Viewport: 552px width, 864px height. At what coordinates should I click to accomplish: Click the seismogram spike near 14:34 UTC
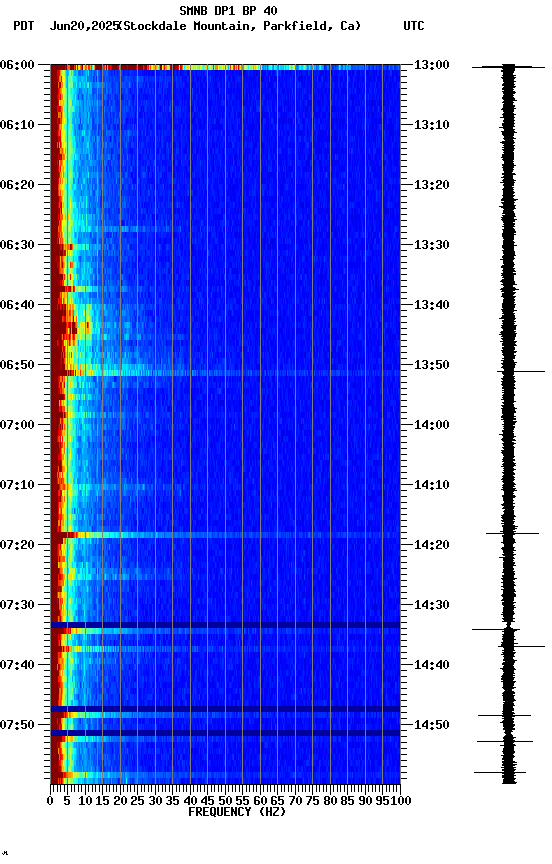click(x=496, y=629)
